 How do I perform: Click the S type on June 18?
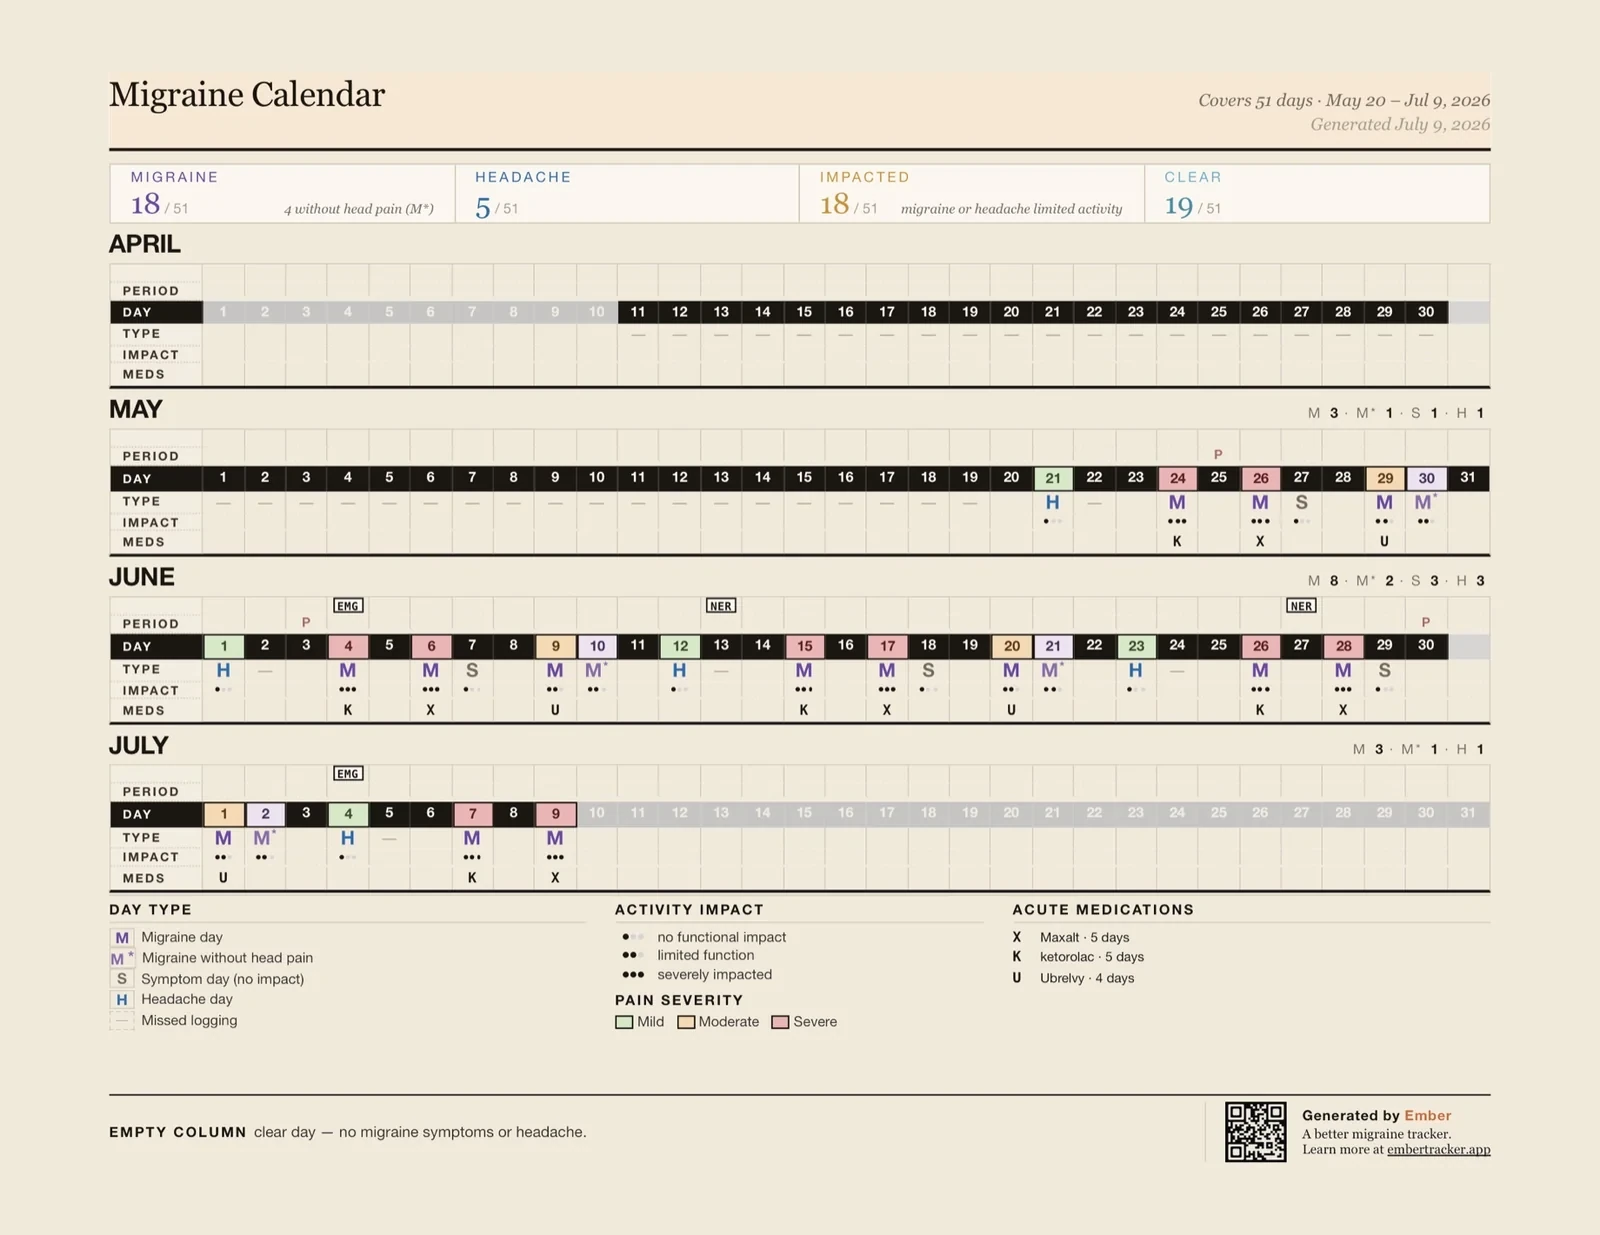pos(928,670)
